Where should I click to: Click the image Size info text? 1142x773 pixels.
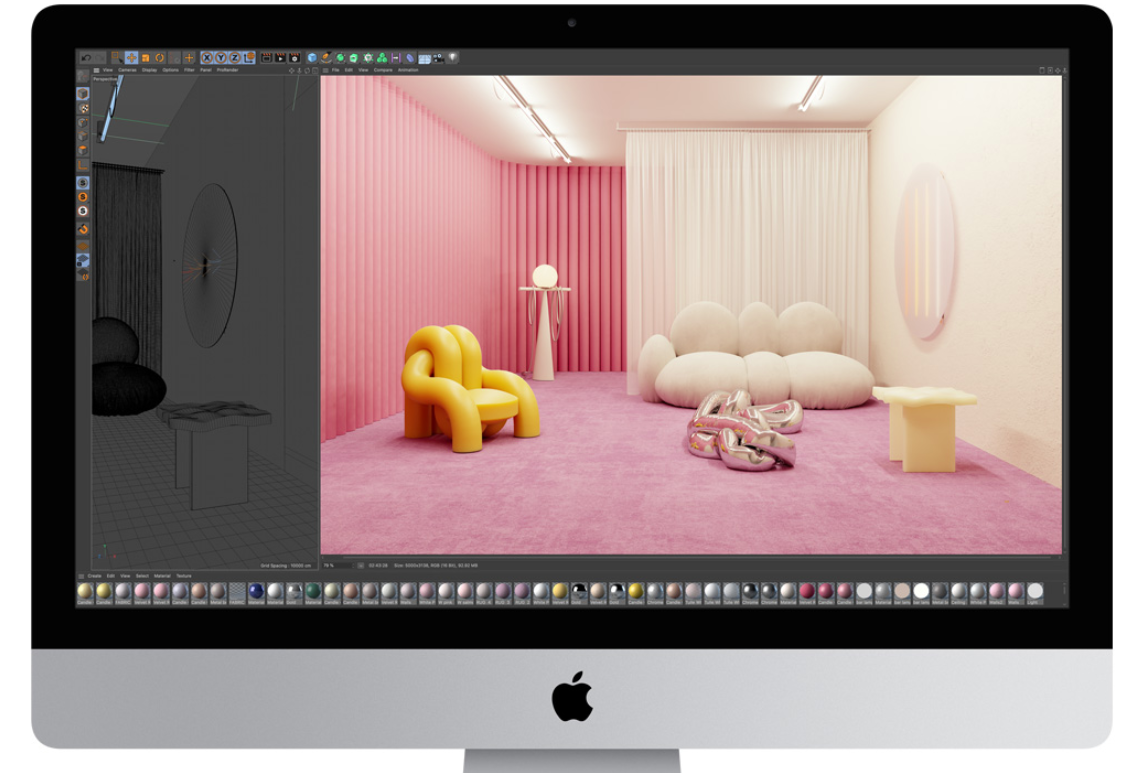pyautogui.click(x=436, y=565)
